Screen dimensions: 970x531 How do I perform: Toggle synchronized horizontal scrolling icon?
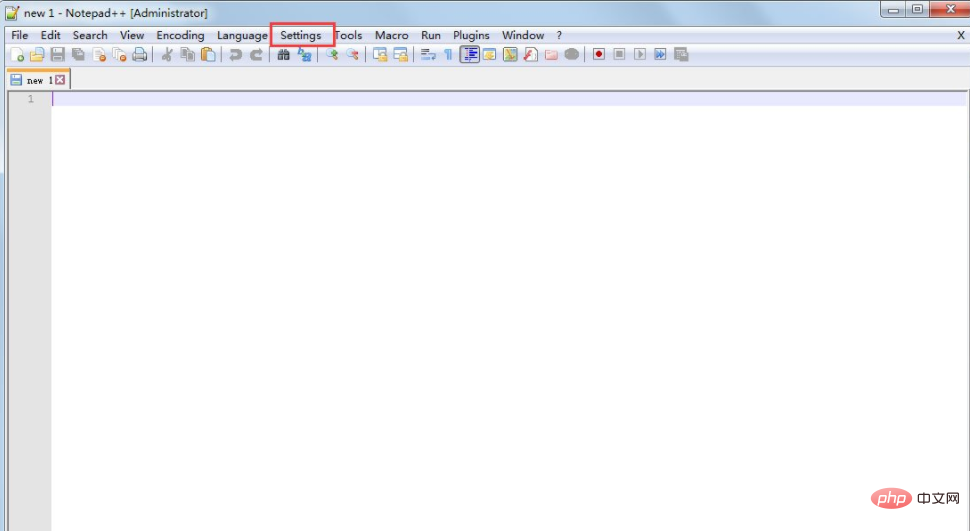[x=400, y=54]
